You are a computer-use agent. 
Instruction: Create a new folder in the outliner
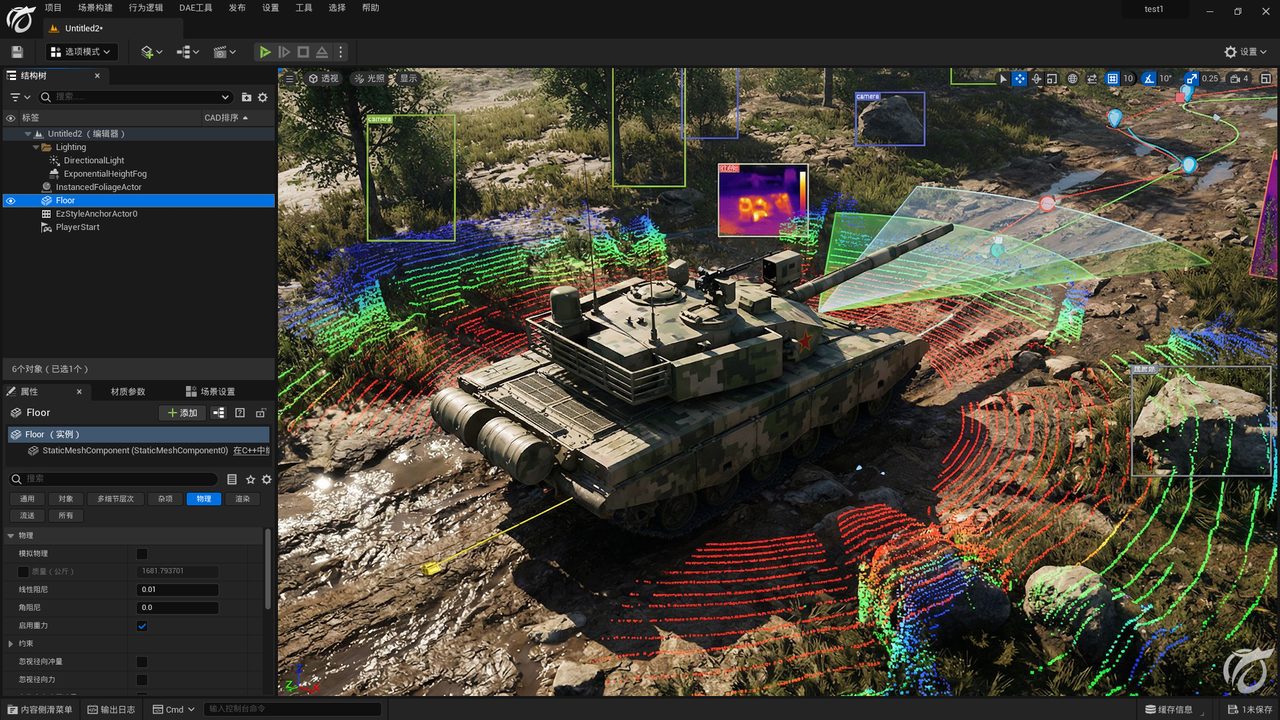(x=247, y=97)
